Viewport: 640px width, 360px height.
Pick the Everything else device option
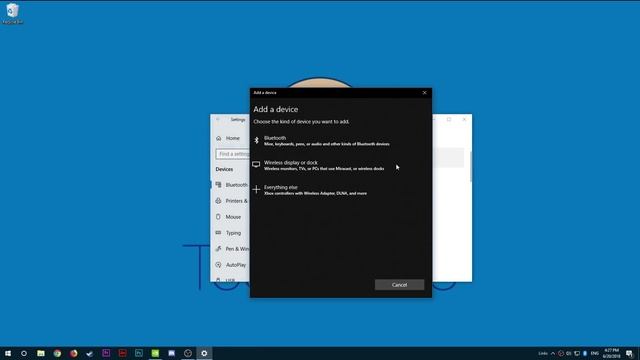coord(341,190)
